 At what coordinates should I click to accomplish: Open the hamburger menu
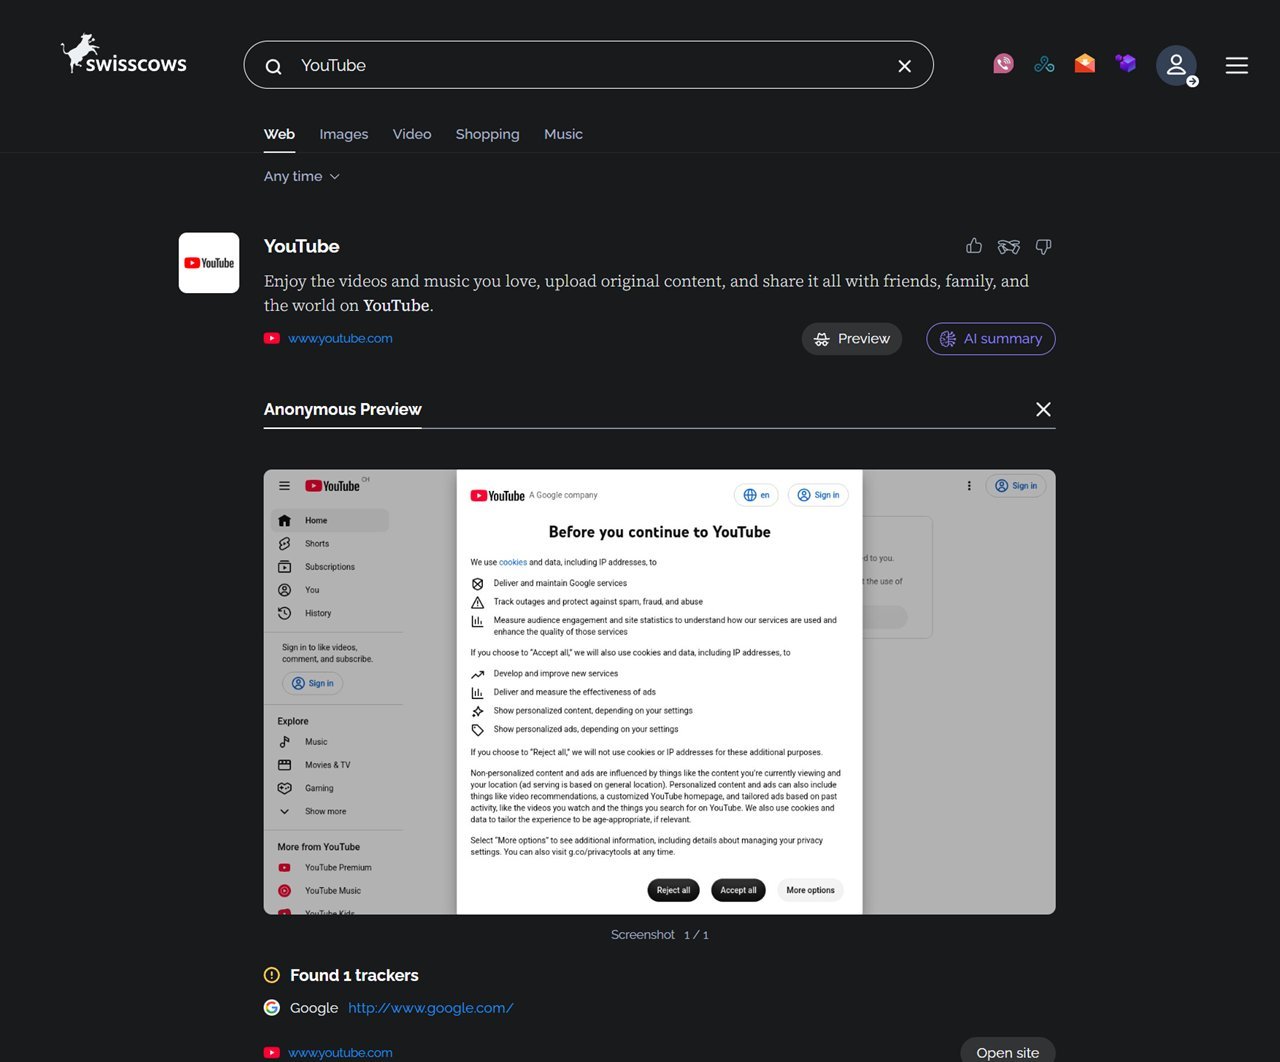[1237, 66]
